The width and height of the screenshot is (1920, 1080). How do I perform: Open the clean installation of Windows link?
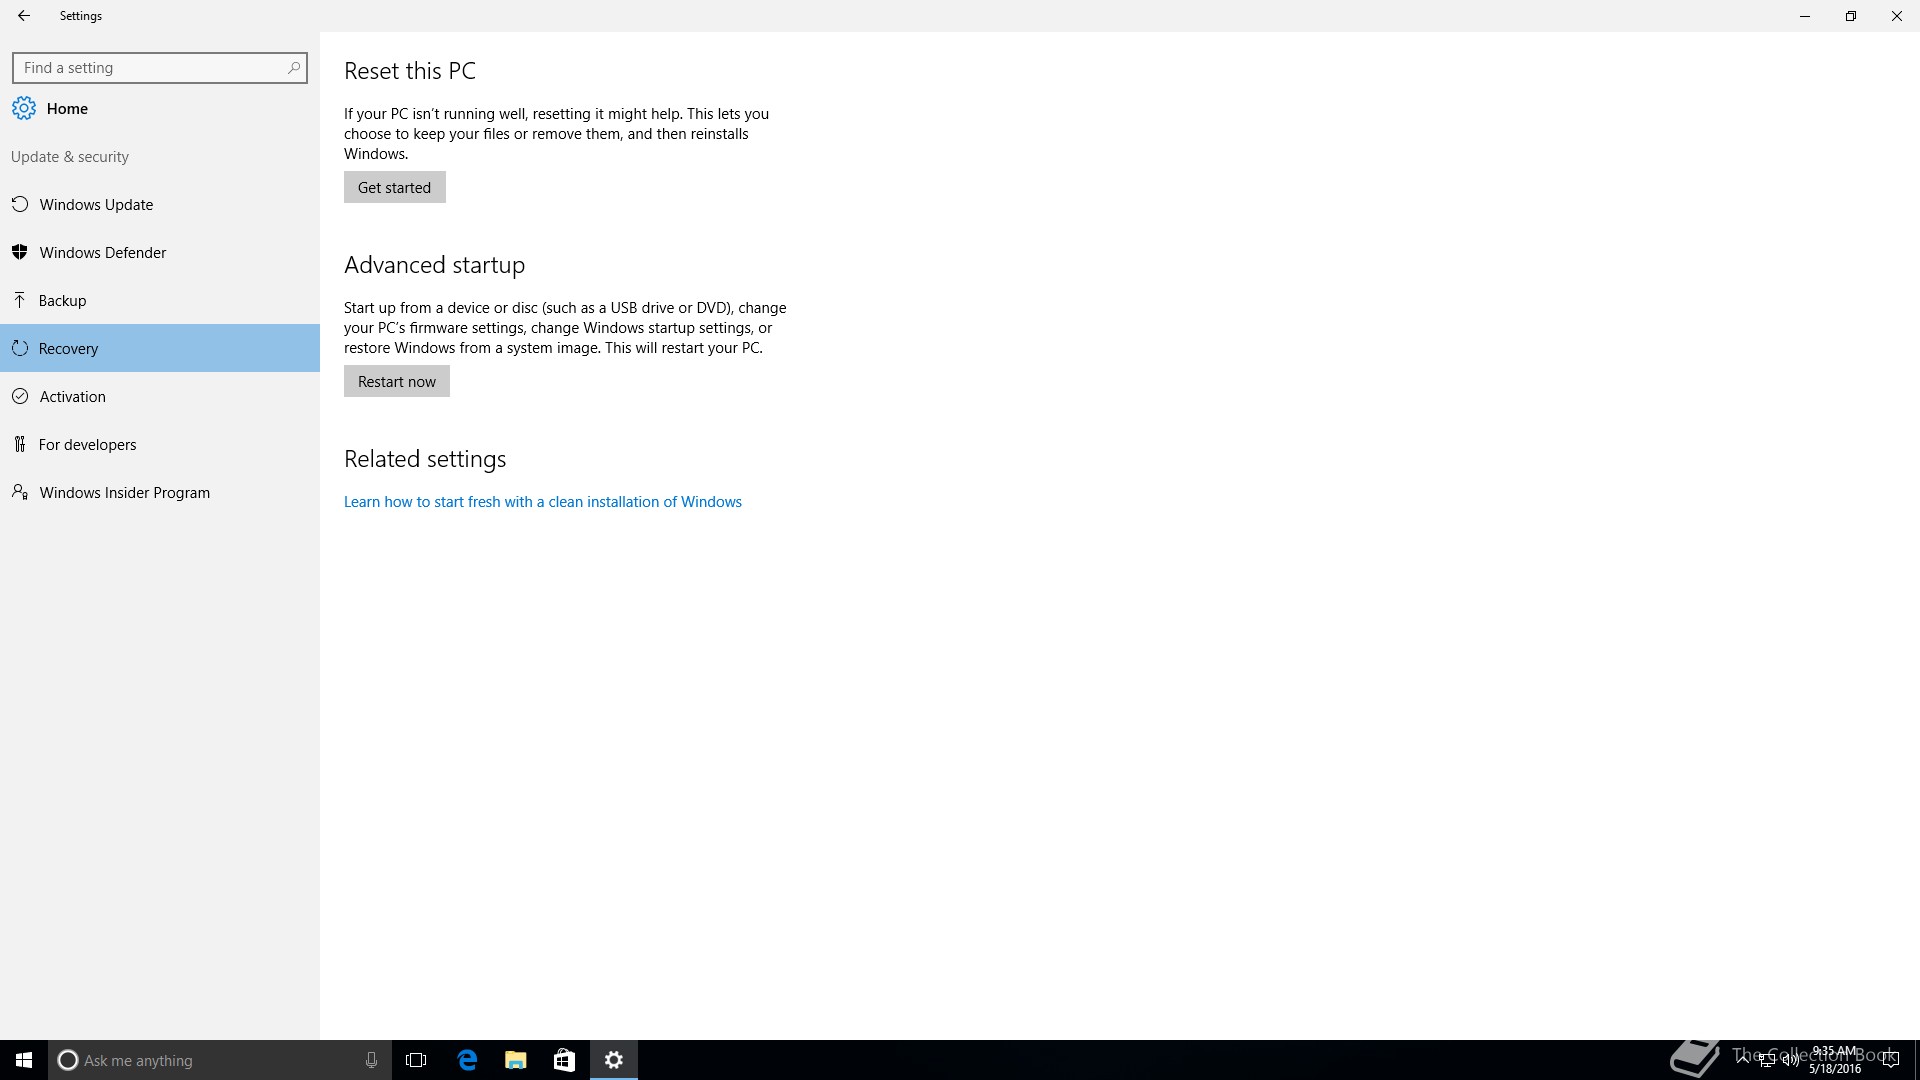click(x=543, y=502)
